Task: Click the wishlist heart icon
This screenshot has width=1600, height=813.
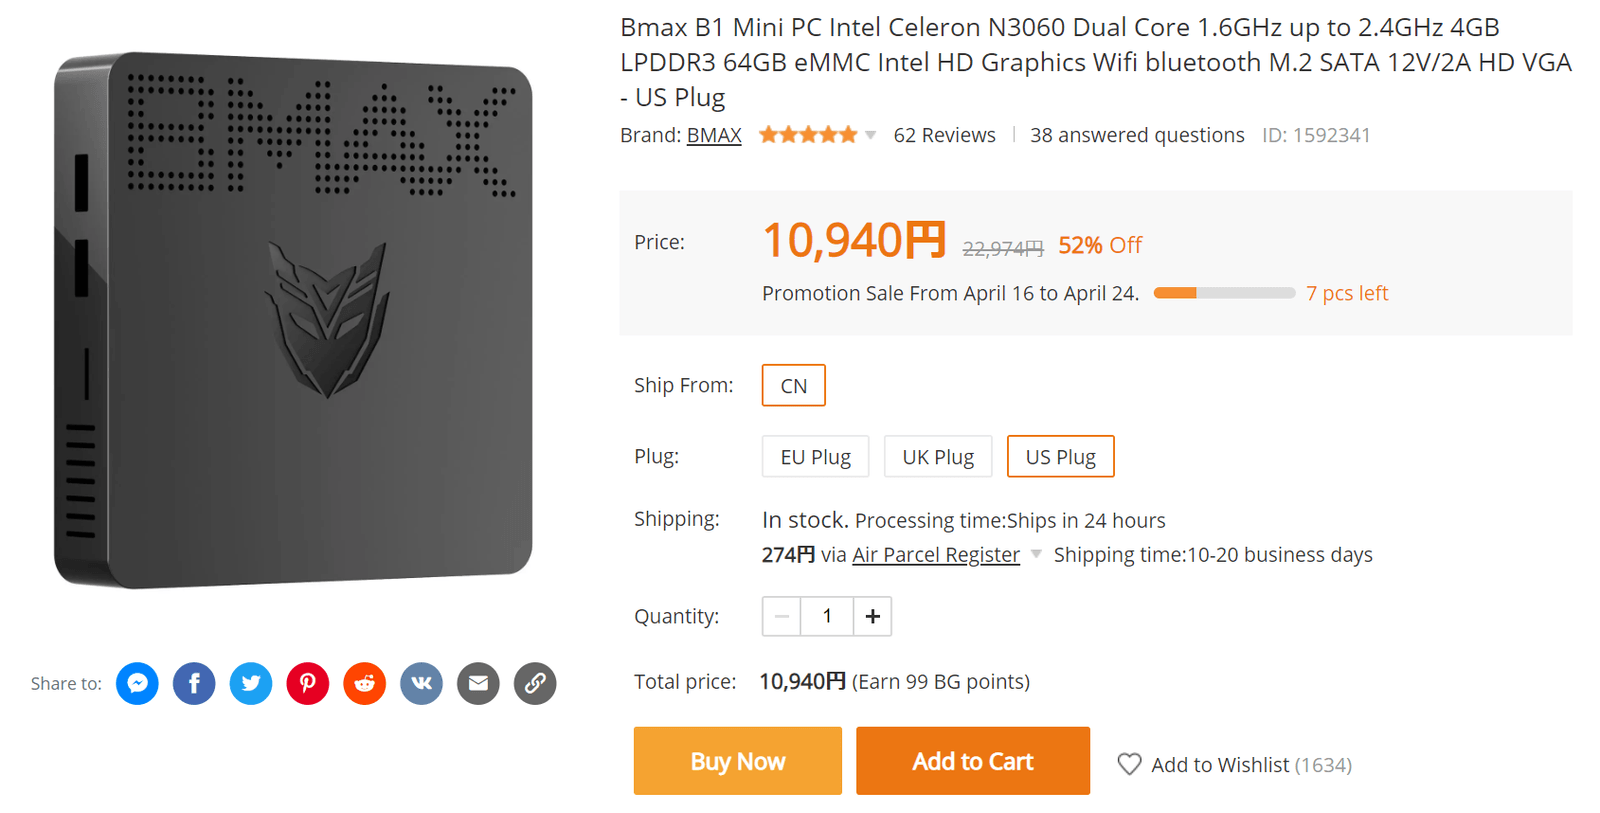Action: pos(1129,765)
